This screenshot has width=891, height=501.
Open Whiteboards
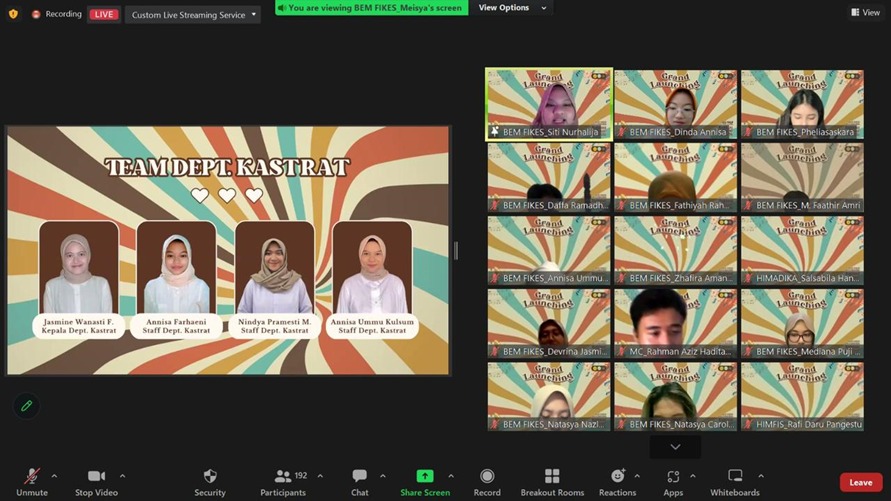(735, 477)
